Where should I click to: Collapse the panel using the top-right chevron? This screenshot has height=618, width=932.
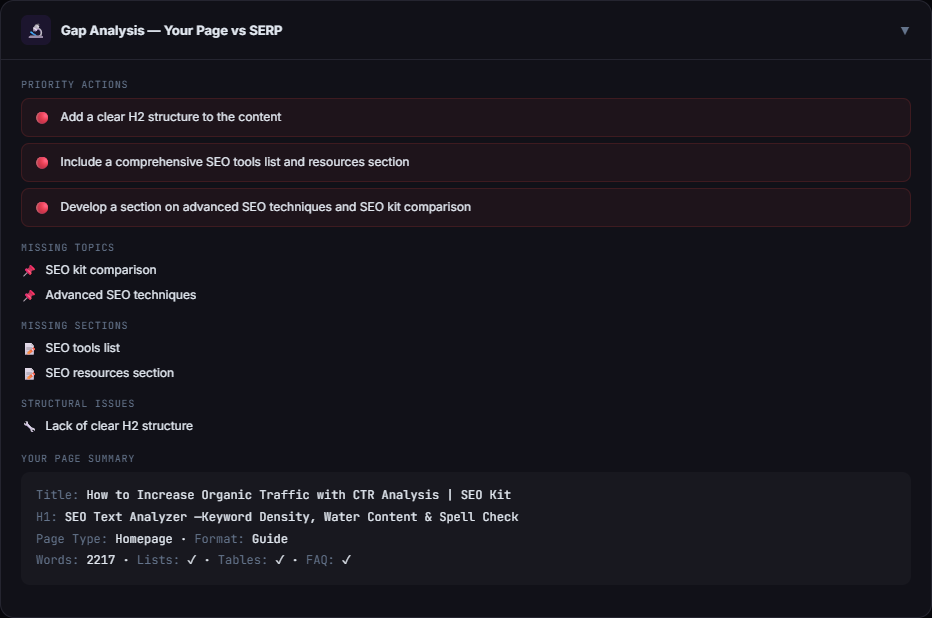905,30
